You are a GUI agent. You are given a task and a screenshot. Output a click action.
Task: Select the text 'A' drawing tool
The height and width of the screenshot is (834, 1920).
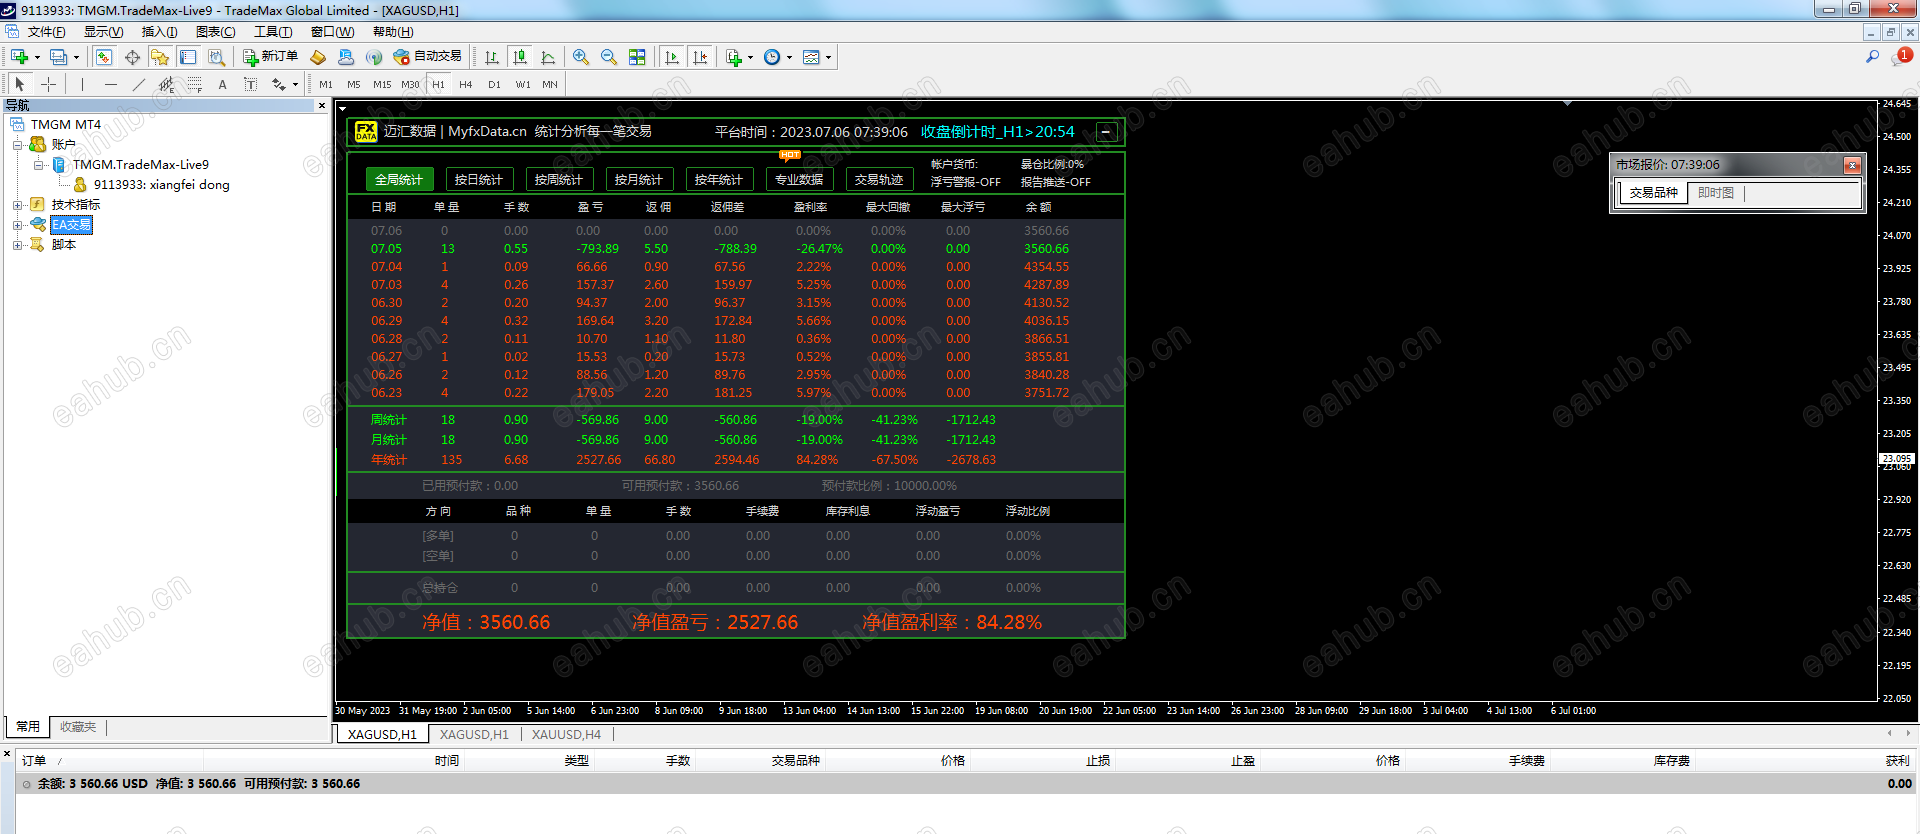222,84
